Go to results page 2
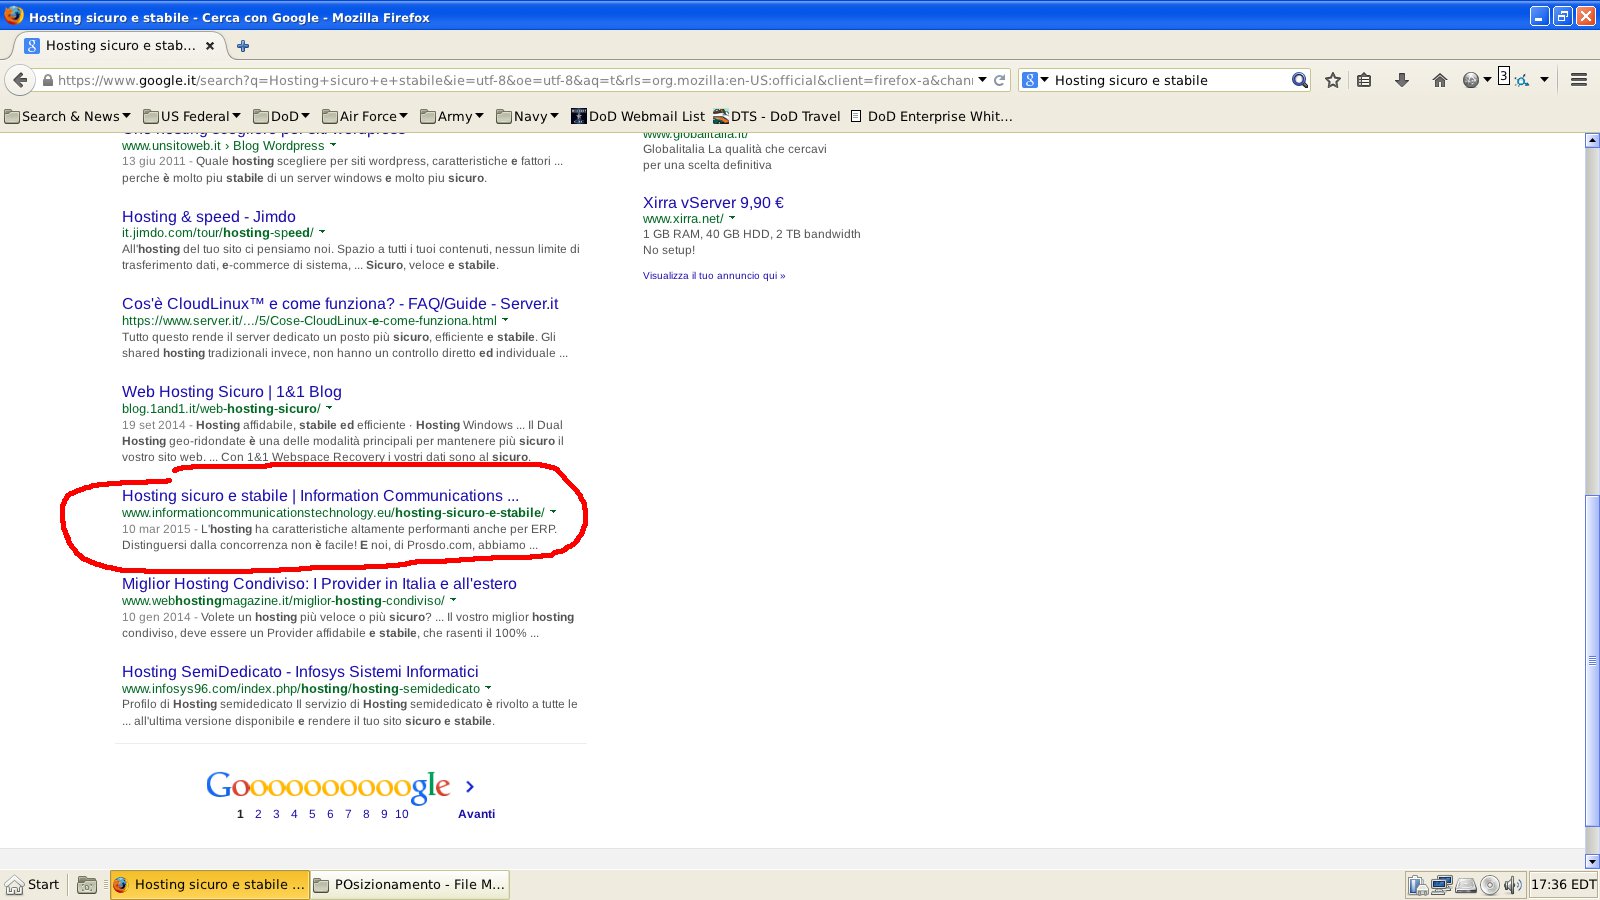Screen dimensions: 1600x900 pos(258,814)
